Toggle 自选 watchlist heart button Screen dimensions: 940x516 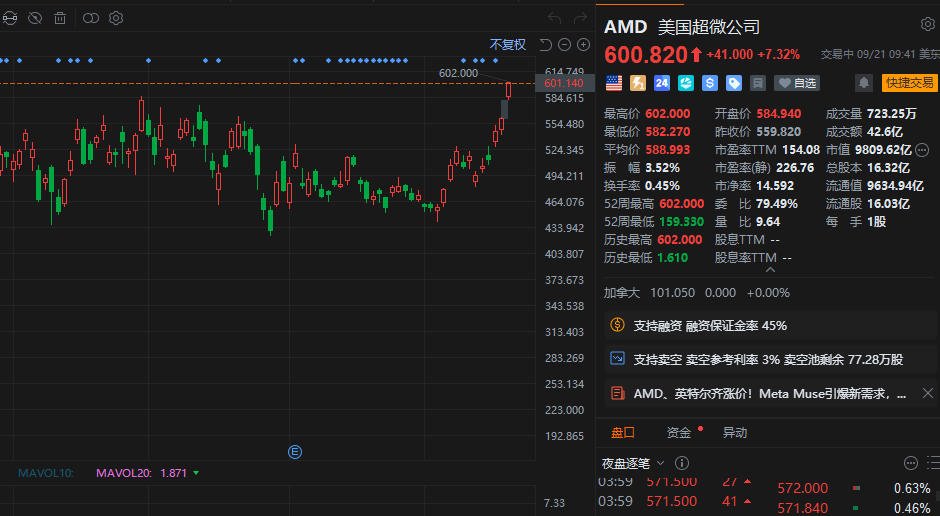click(797, 83)
